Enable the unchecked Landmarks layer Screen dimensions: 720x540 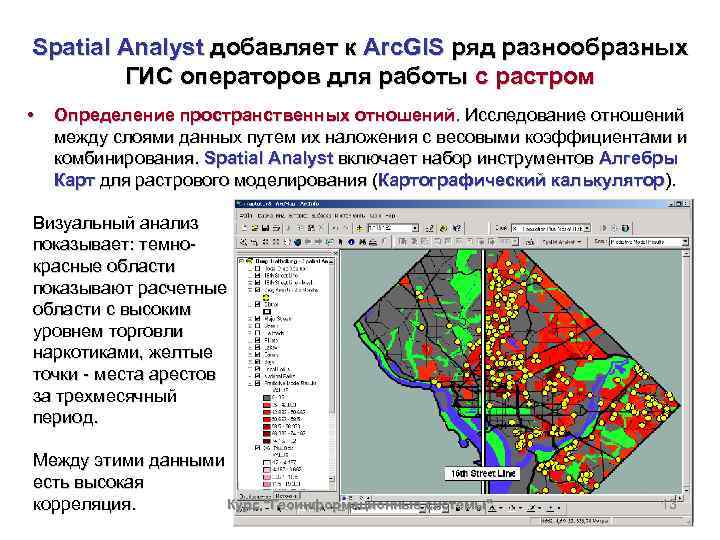pyautogui.click(x=257, y=333)
